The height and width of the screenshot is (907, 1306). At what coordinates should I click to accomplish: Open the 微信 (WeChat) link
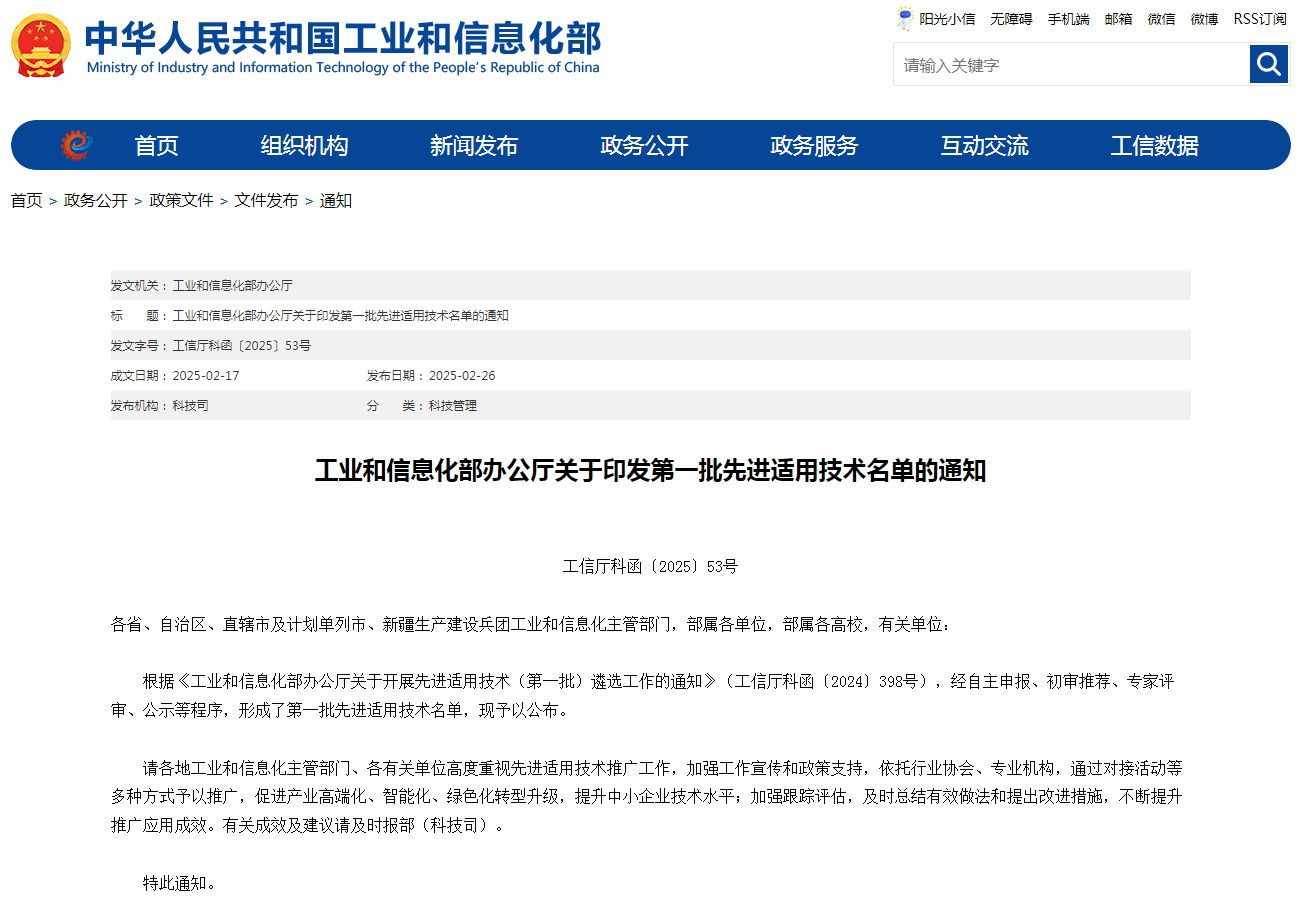tap(1161, 18)
